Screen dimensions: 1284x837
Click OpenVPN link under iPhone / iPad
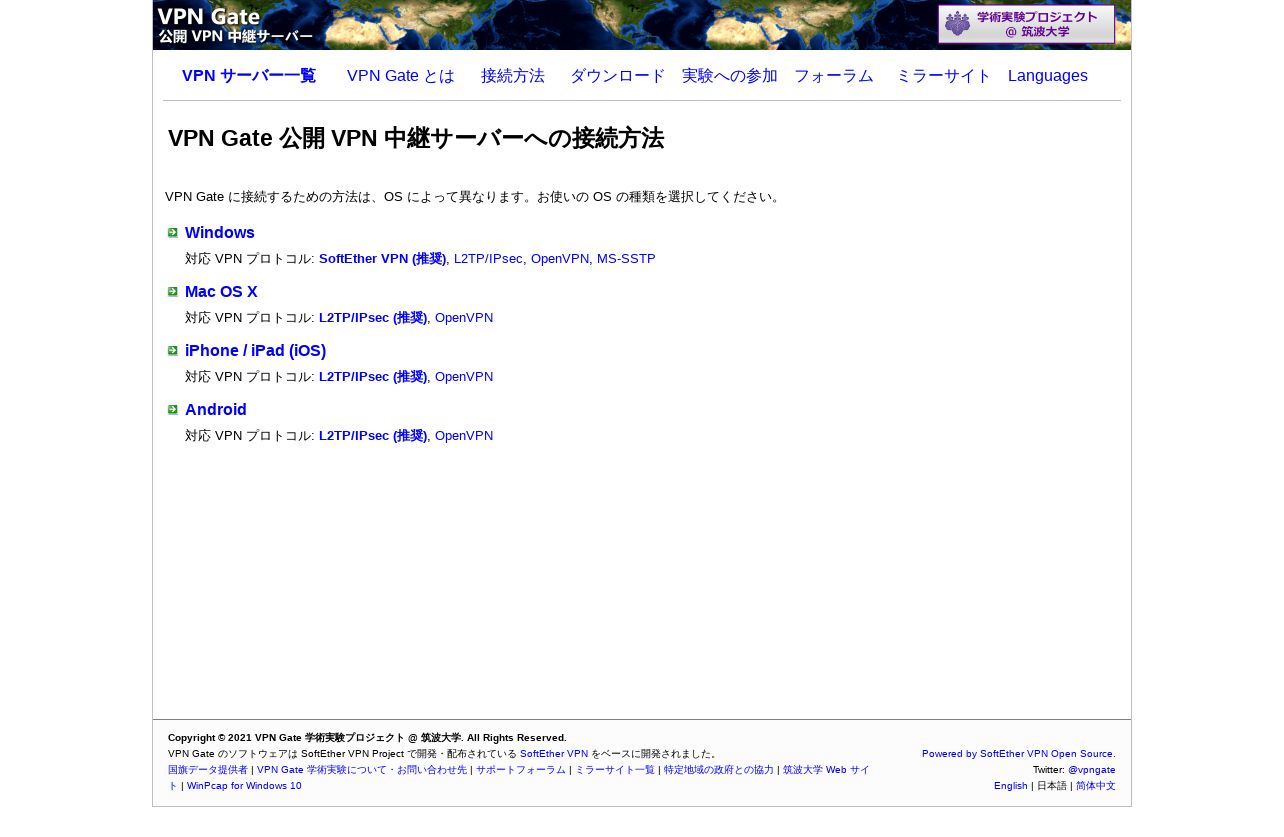click(464, 377)
